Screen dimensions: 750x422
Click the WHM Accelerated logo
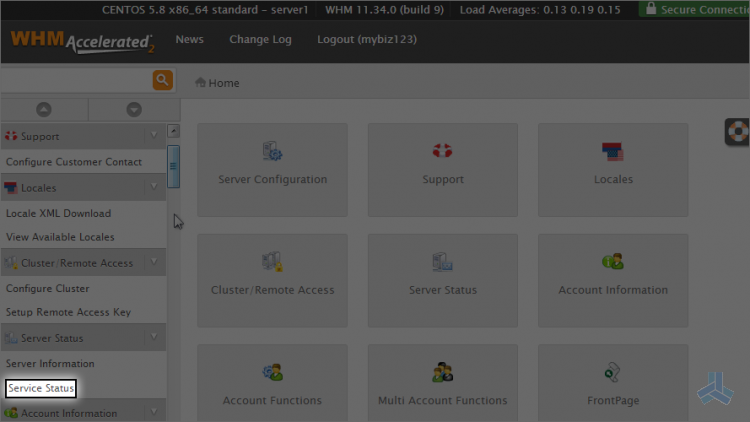(x=82, y=42)
